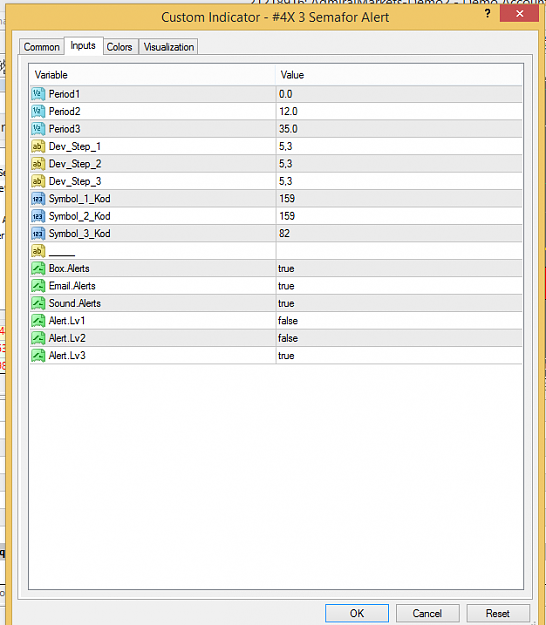Click the Value column header

click(x=399, y=75)
